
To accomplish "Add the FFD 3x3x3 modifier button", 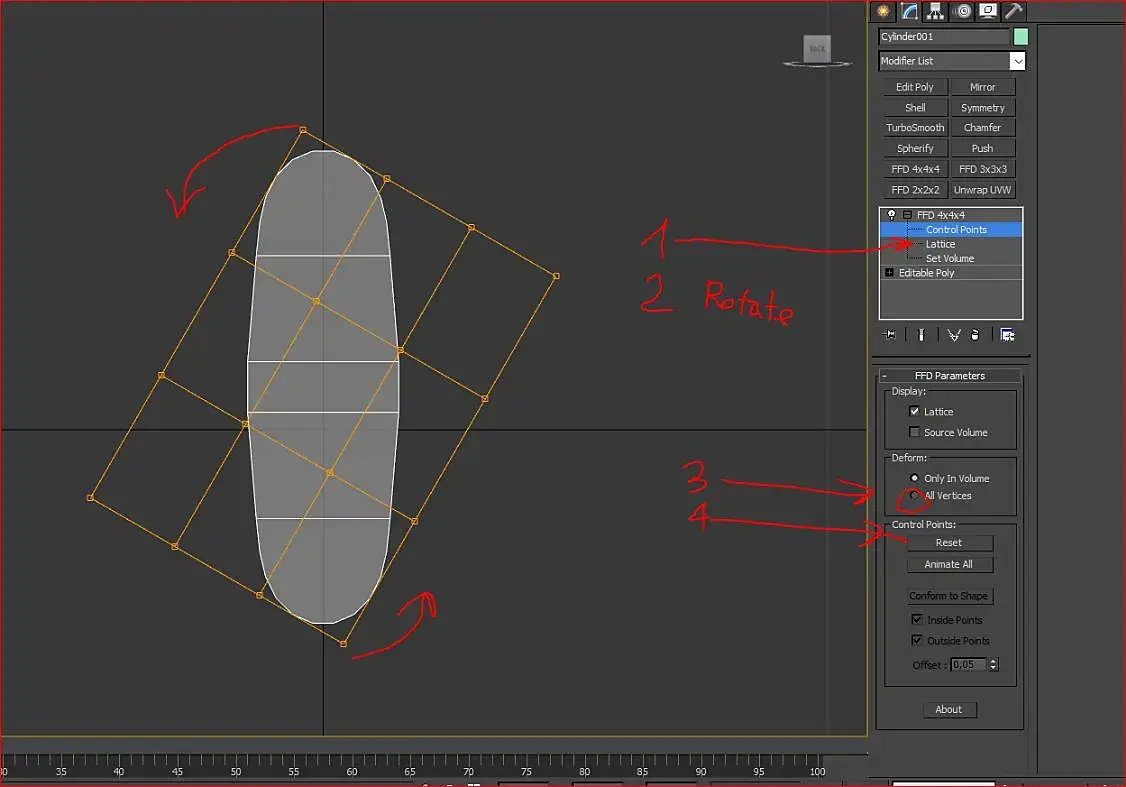I will click(982, 169).
